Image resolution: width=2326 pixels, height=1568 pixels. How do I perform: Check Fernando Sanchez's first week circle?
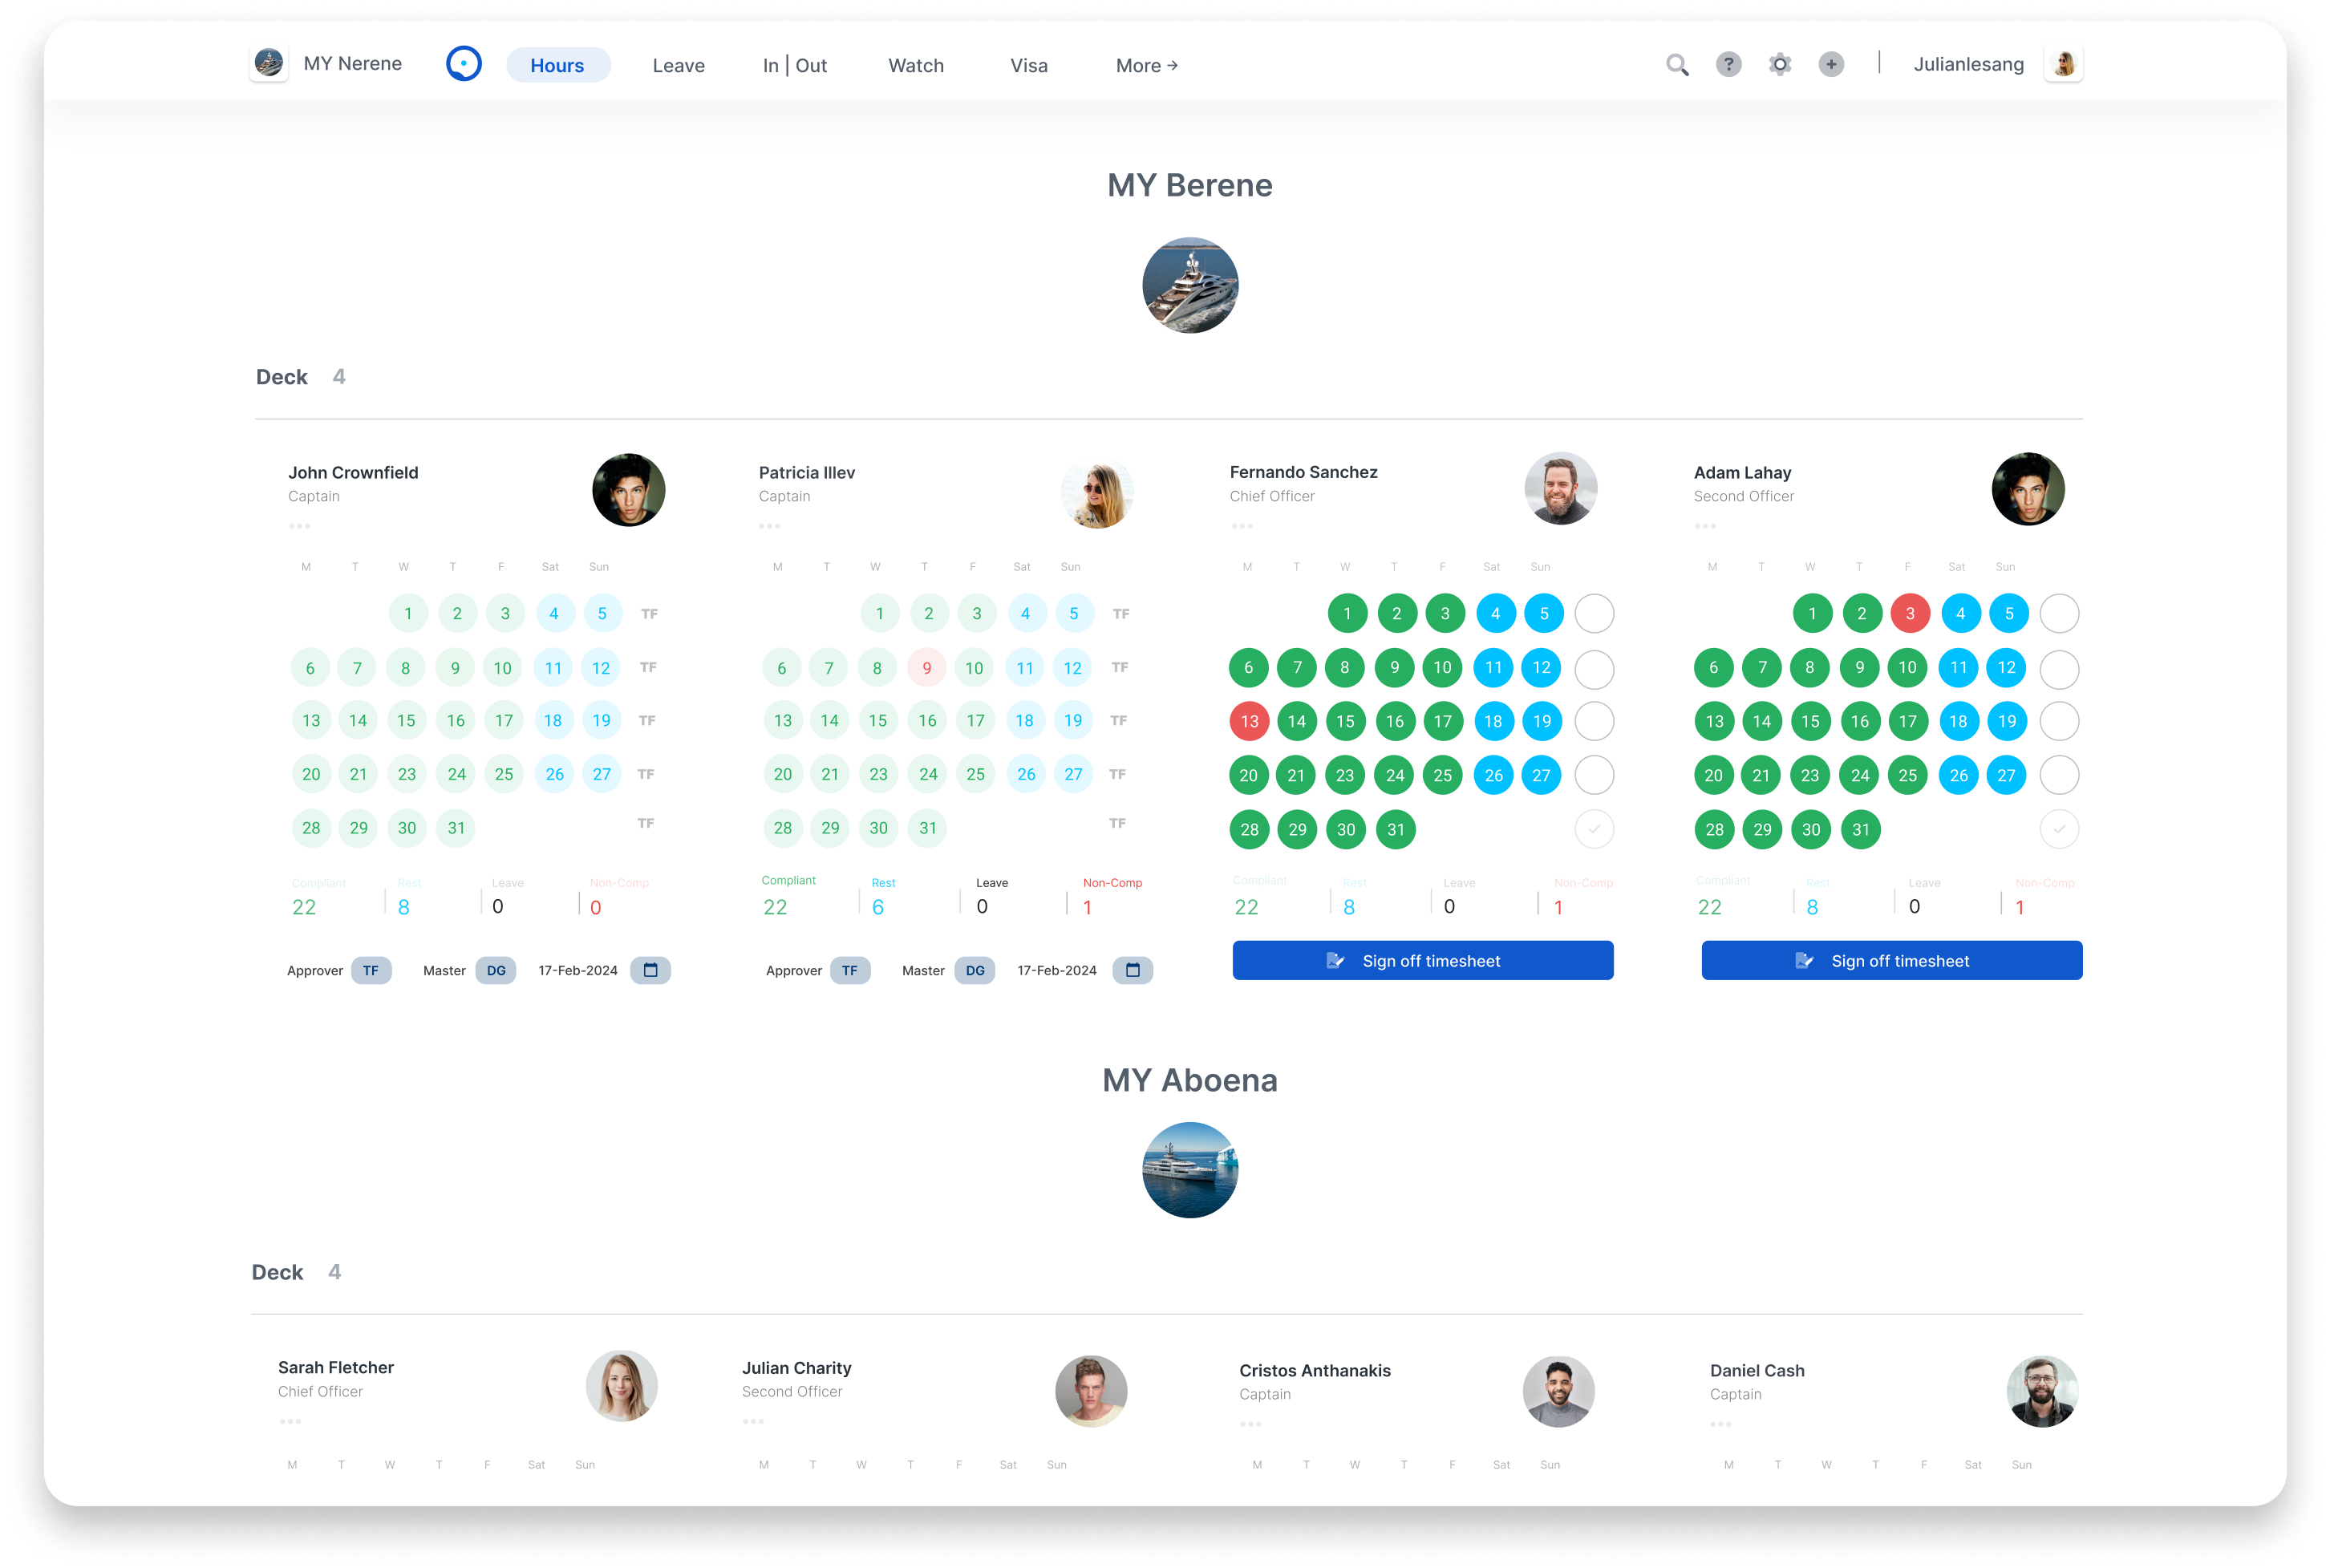coord(1593,613)
